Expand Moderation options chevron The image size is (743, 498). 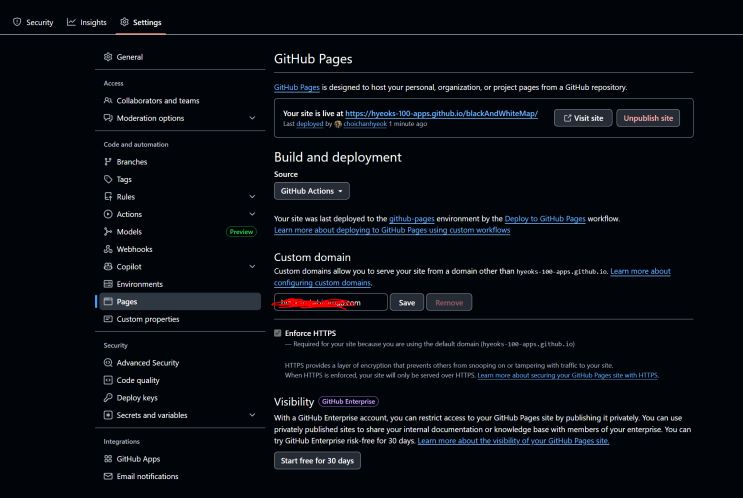click(253, 118)
